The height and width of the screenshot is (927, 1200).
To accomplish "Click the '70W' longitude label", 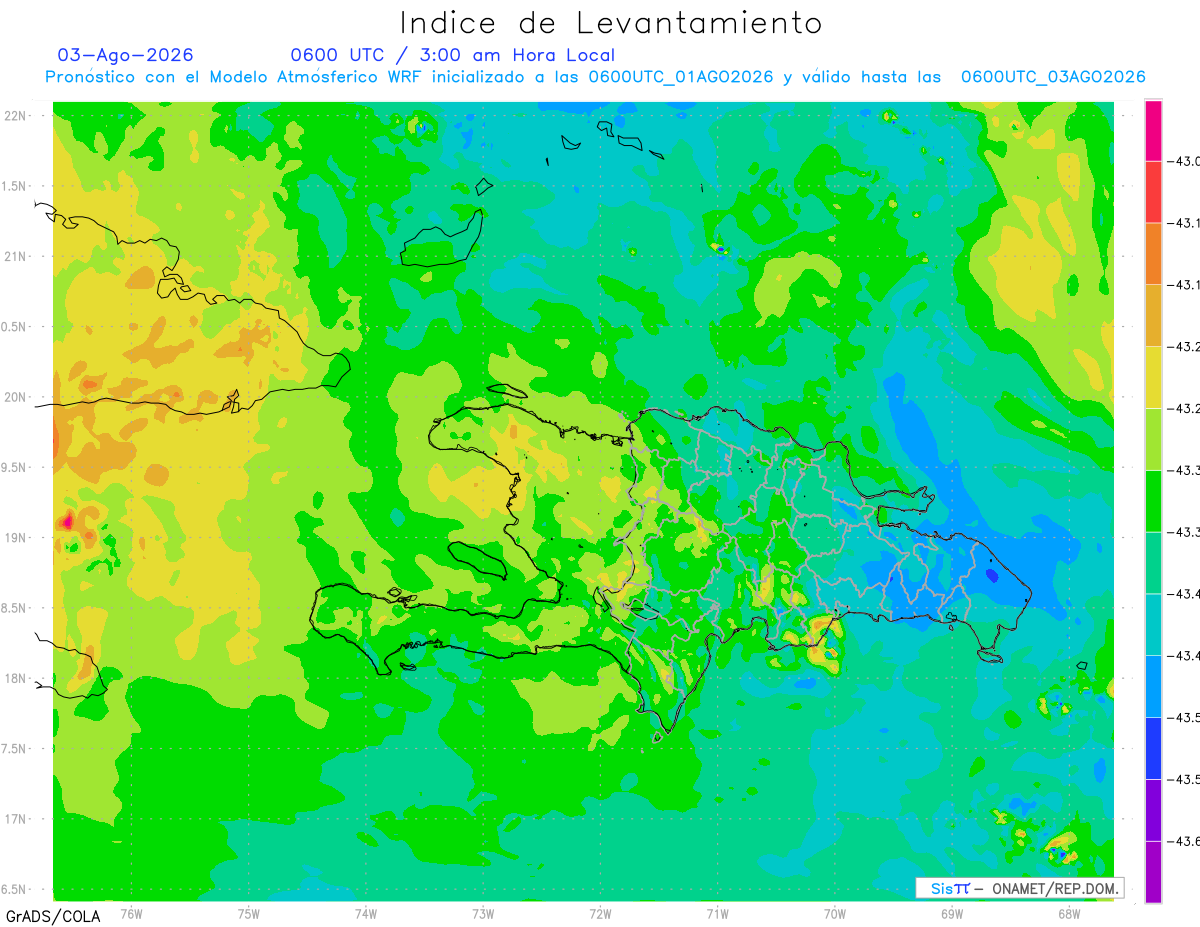I will tap(834, 913).
